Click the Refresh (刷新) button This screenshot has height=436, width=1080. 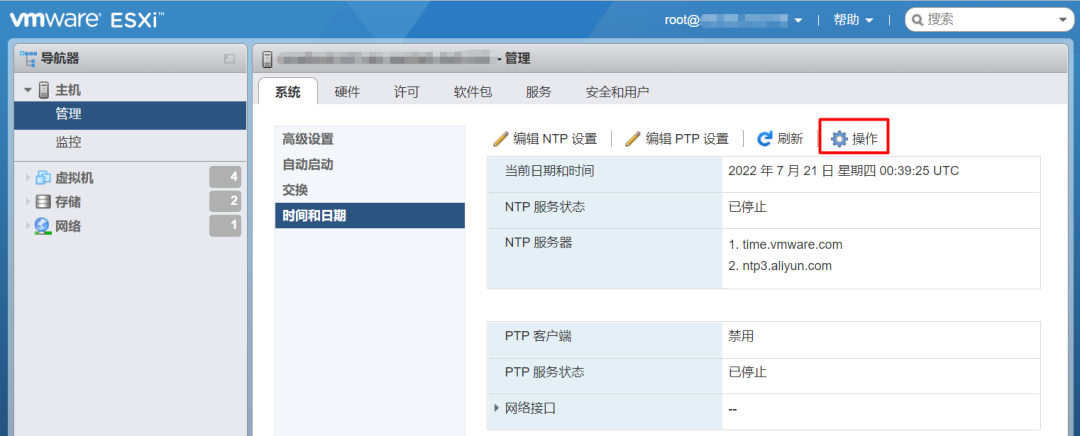pyautogui.click(x=780, y=139)
